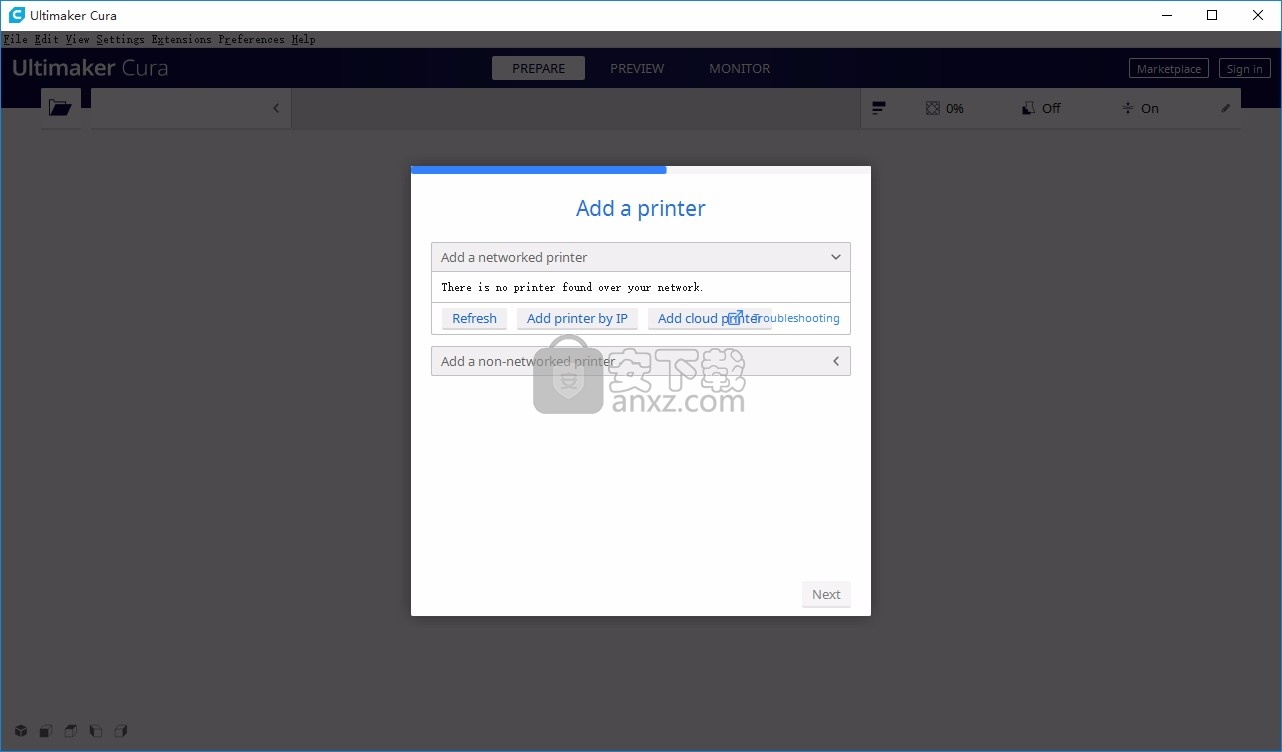Click the Ultimaker Cura header logo text
The width and height of the screenshot is (1282, 752).
[90, 68]
